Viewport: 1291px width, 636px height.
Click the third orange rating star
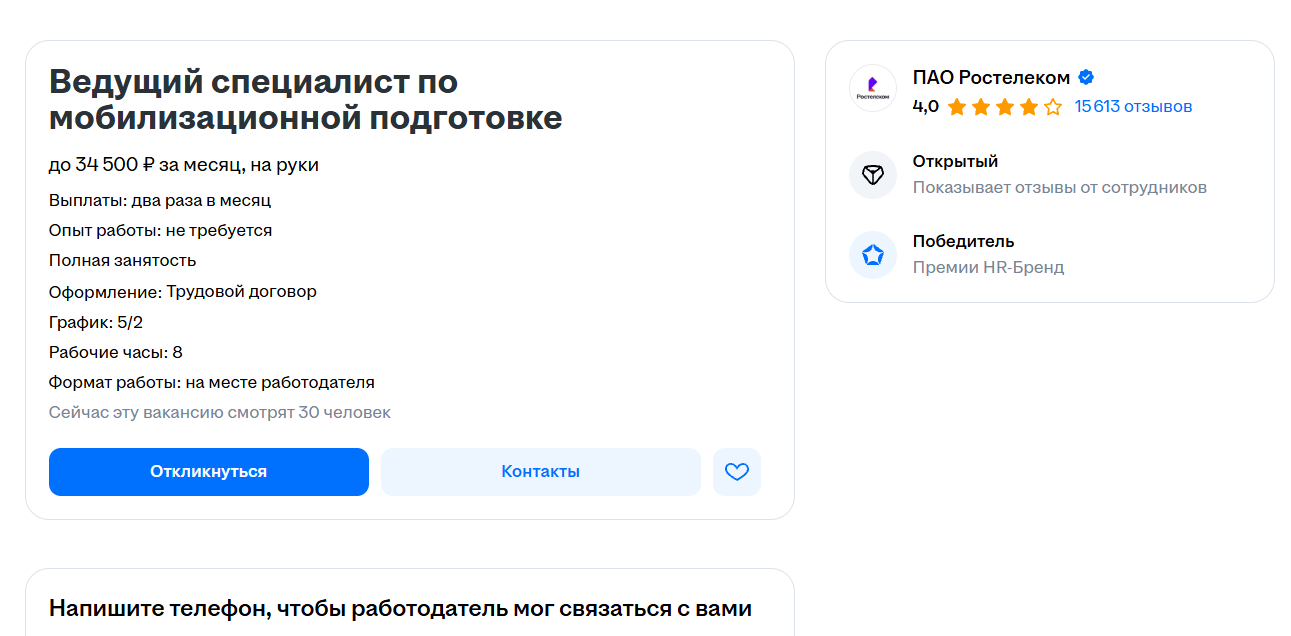(x=1005, y=107)
